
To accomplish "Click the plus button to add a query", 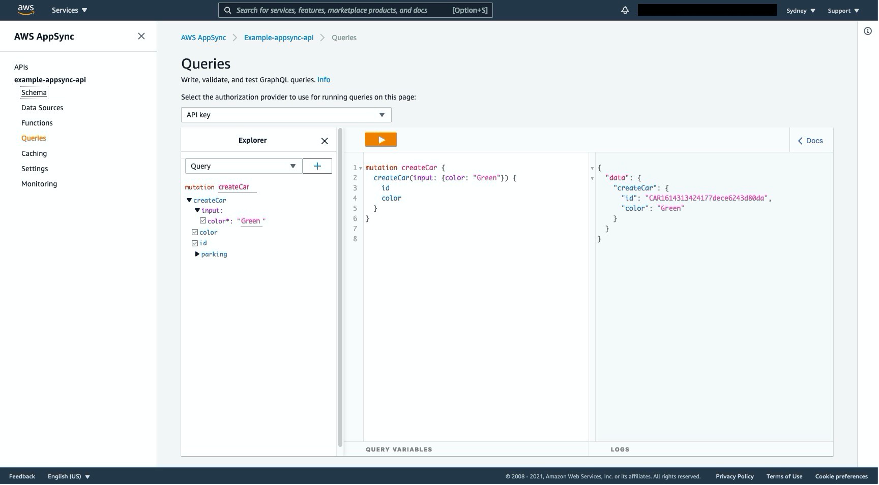I will pyautogui.click(x=317, y=166).
